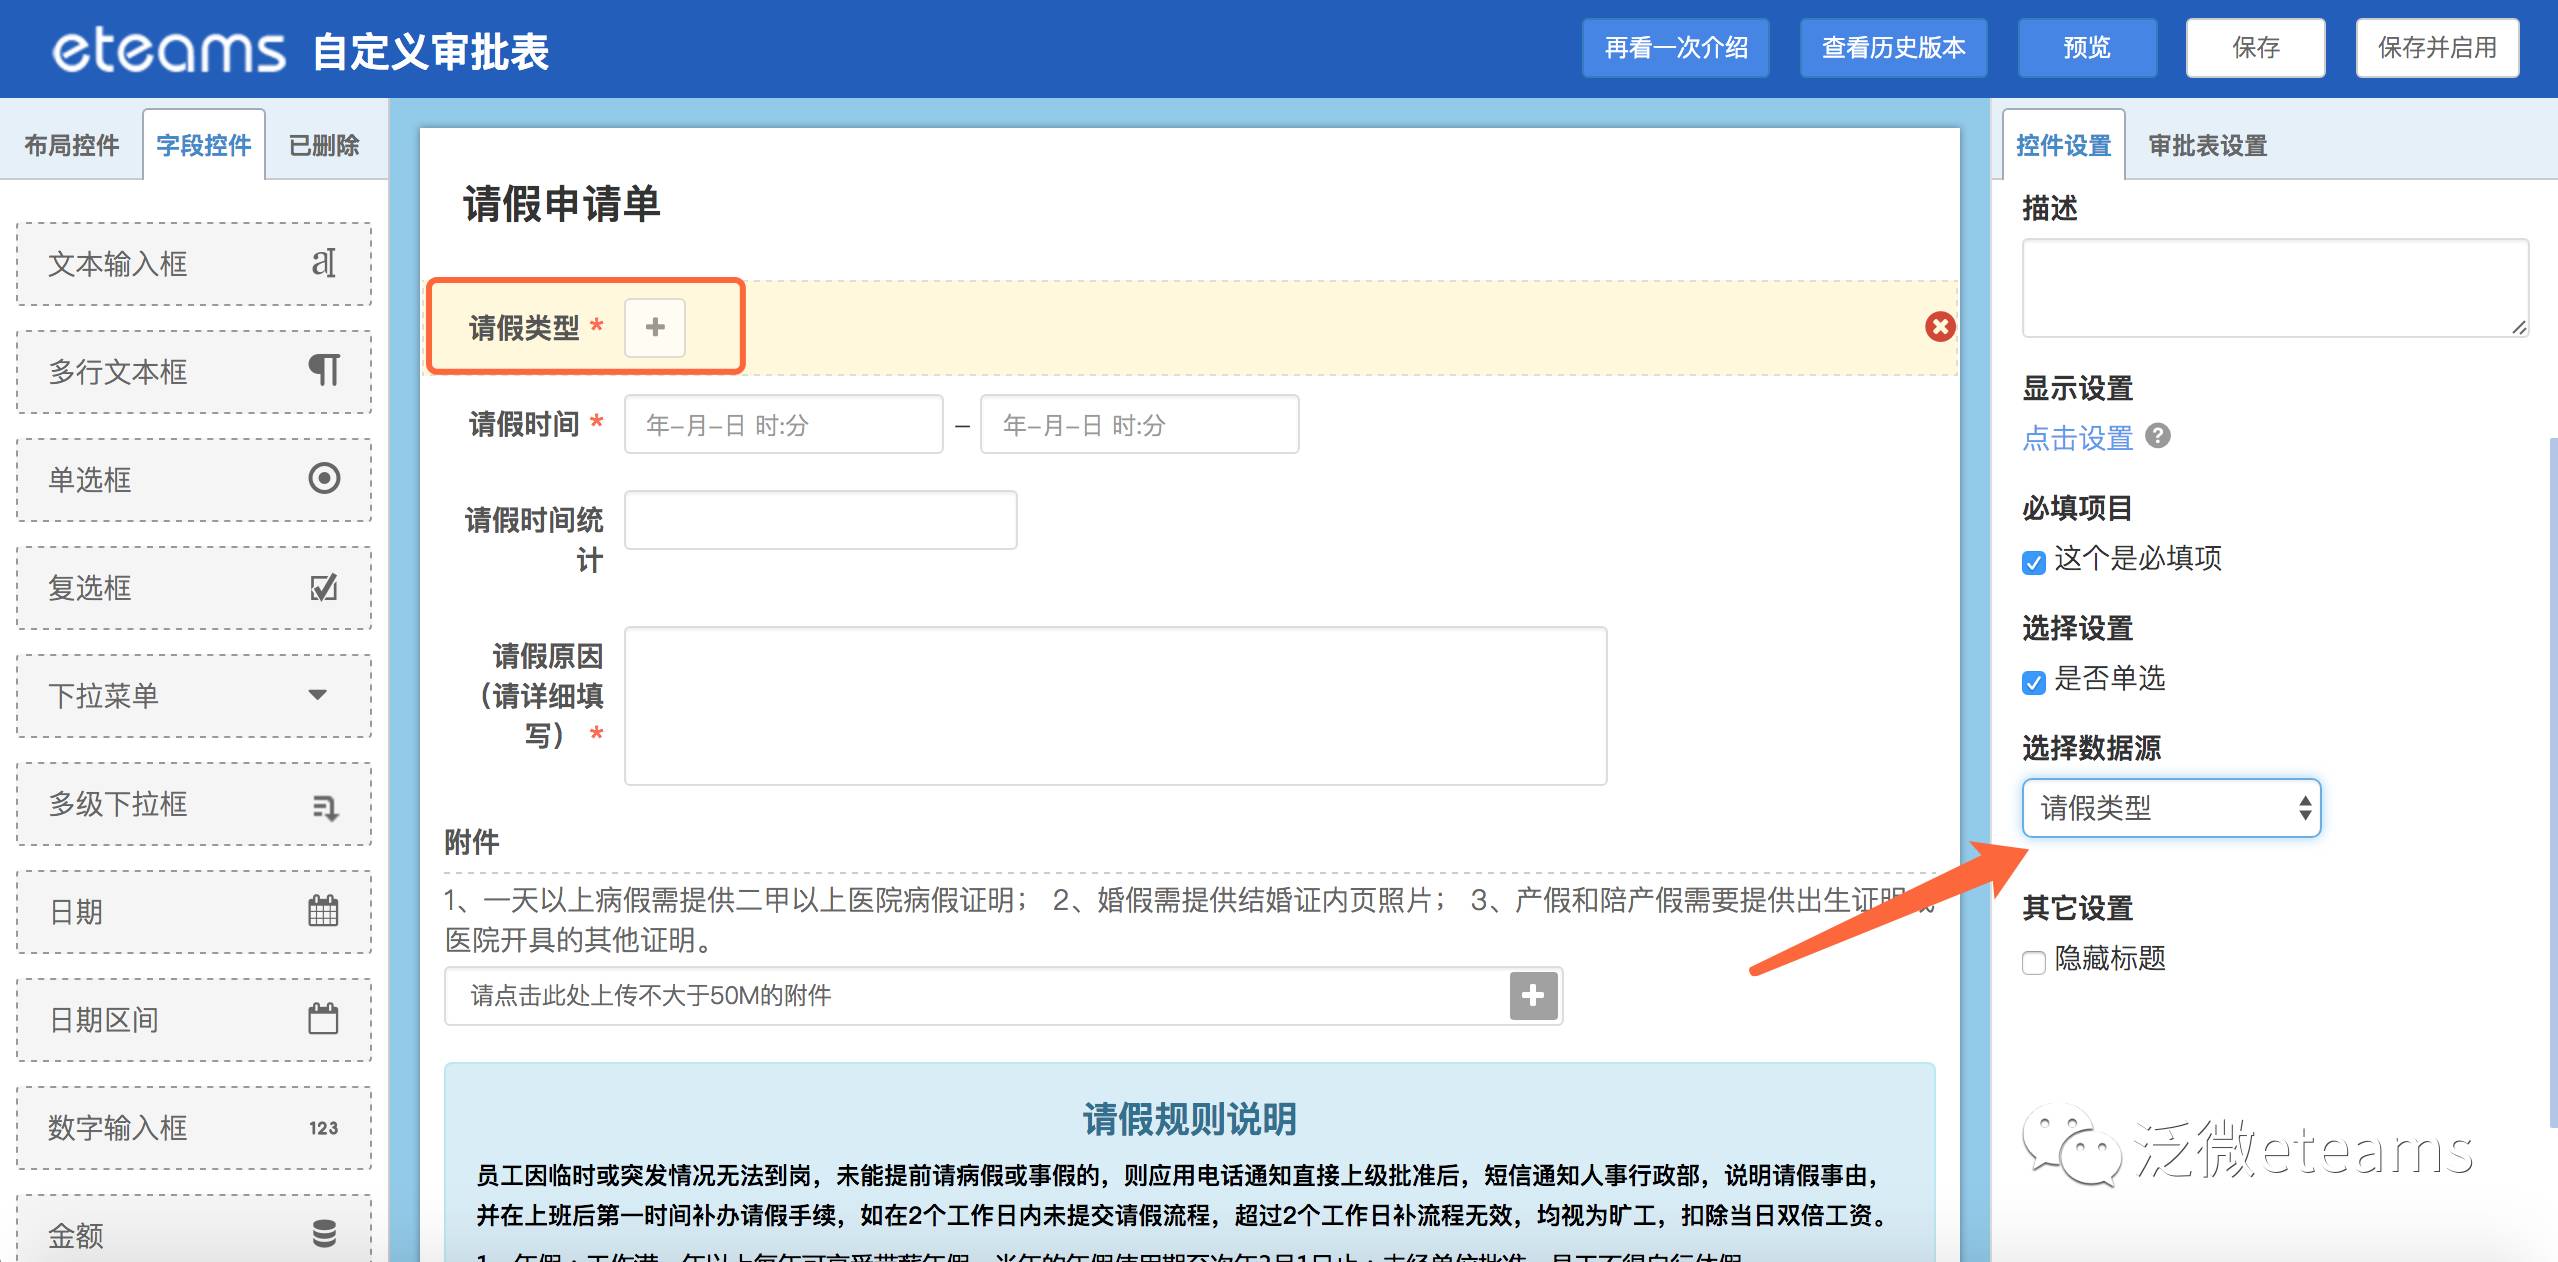Open the 选择数据源 dropdown
Image resolution: width=2558 pixels, height=1262 pixels.
[x=2170, y=808]
